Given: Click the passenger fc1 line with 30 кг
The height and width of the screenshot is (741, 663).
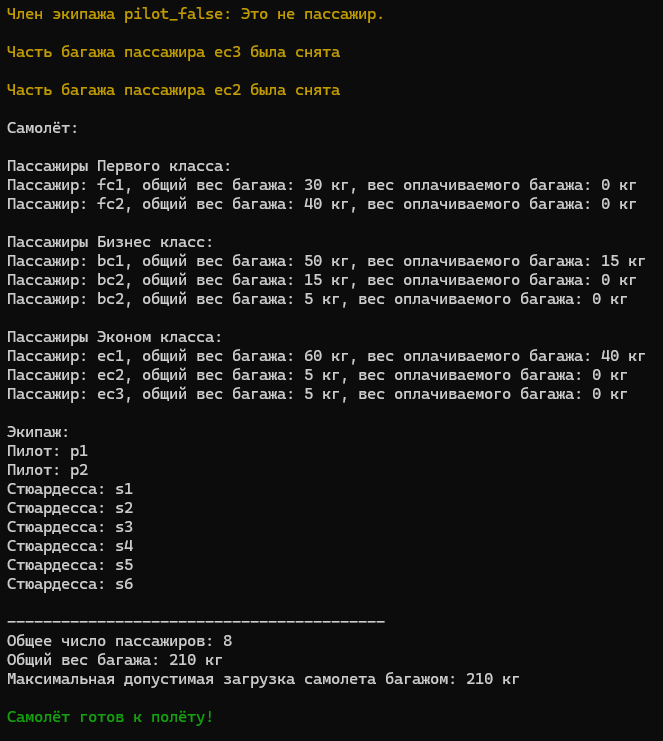Looking at the screenshot, I should tap(322, 185).
